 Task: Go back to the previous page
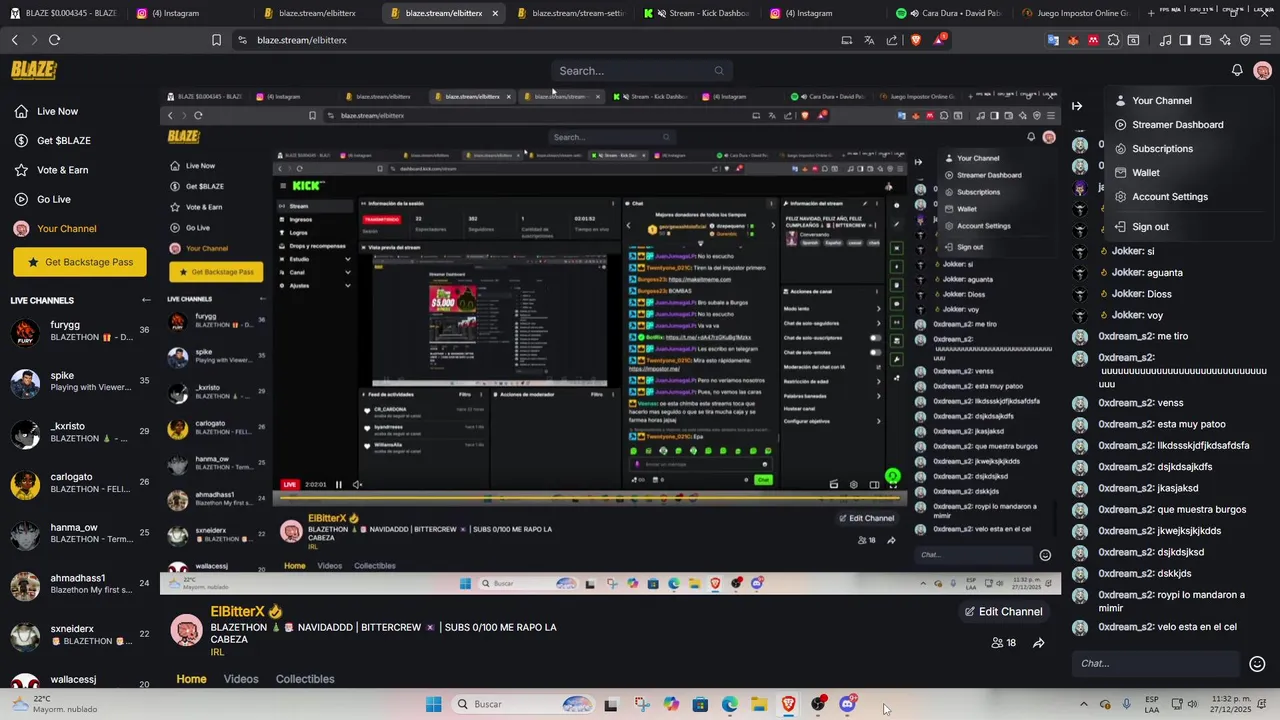click(14, 40)
